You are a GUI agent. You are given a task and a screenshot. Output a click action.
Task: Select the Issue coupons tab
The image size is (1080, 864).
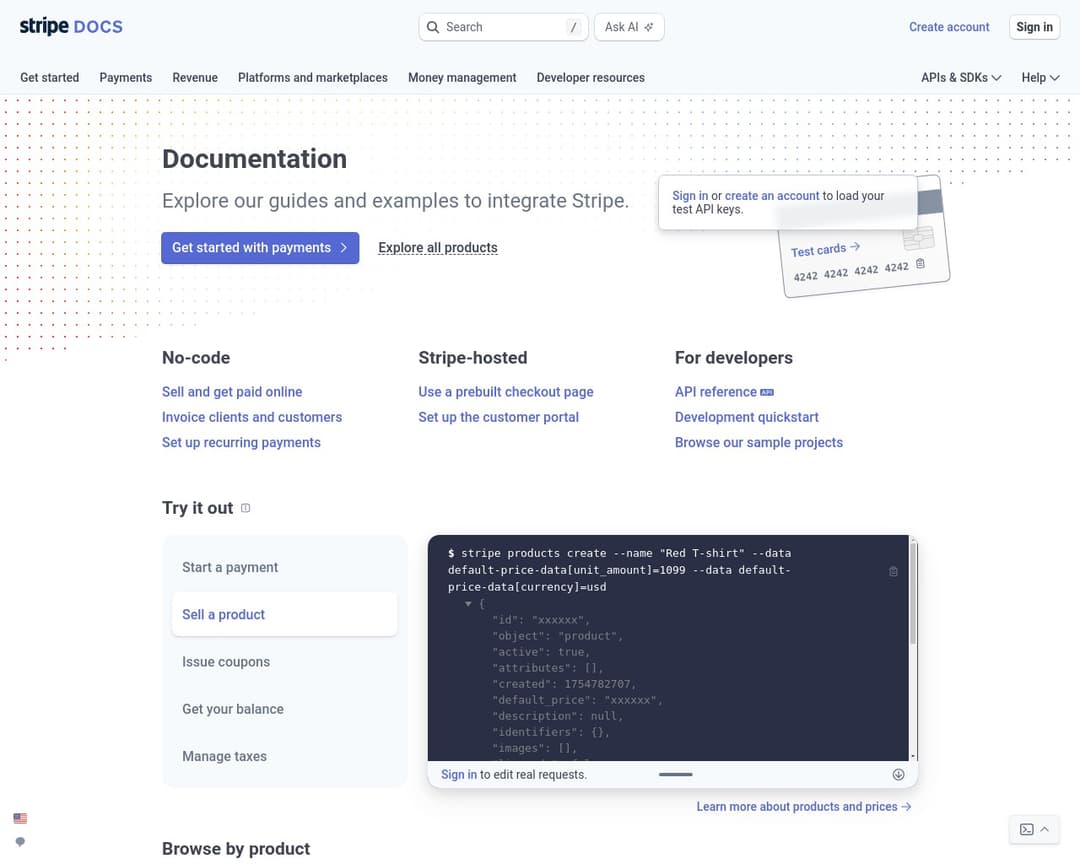pos(284,661)
